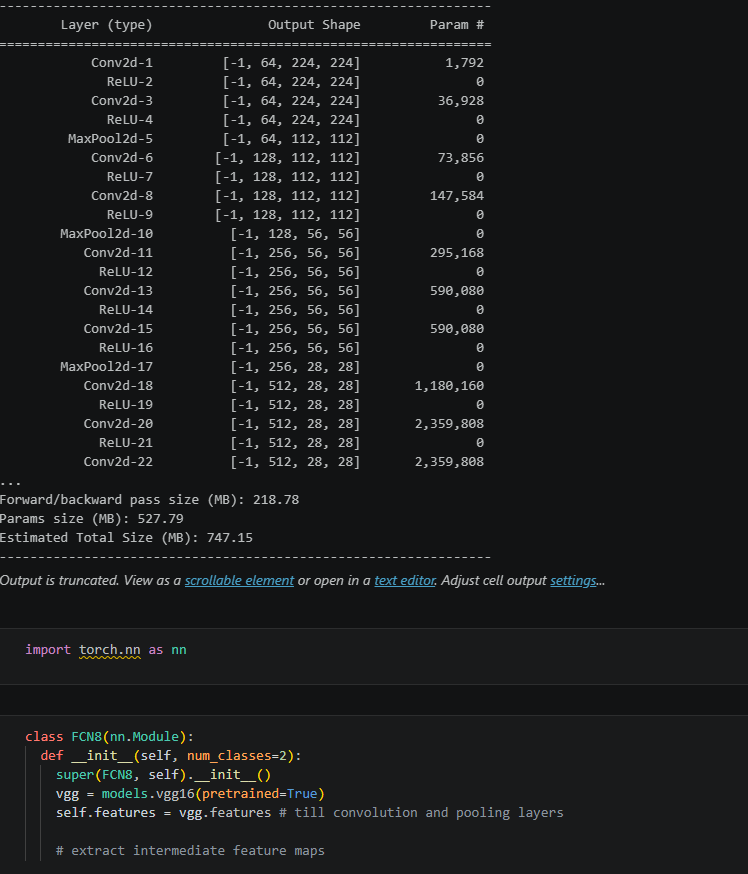Click the class FCN8 definition line
The image size is (748, 874).
coord(109,736)
